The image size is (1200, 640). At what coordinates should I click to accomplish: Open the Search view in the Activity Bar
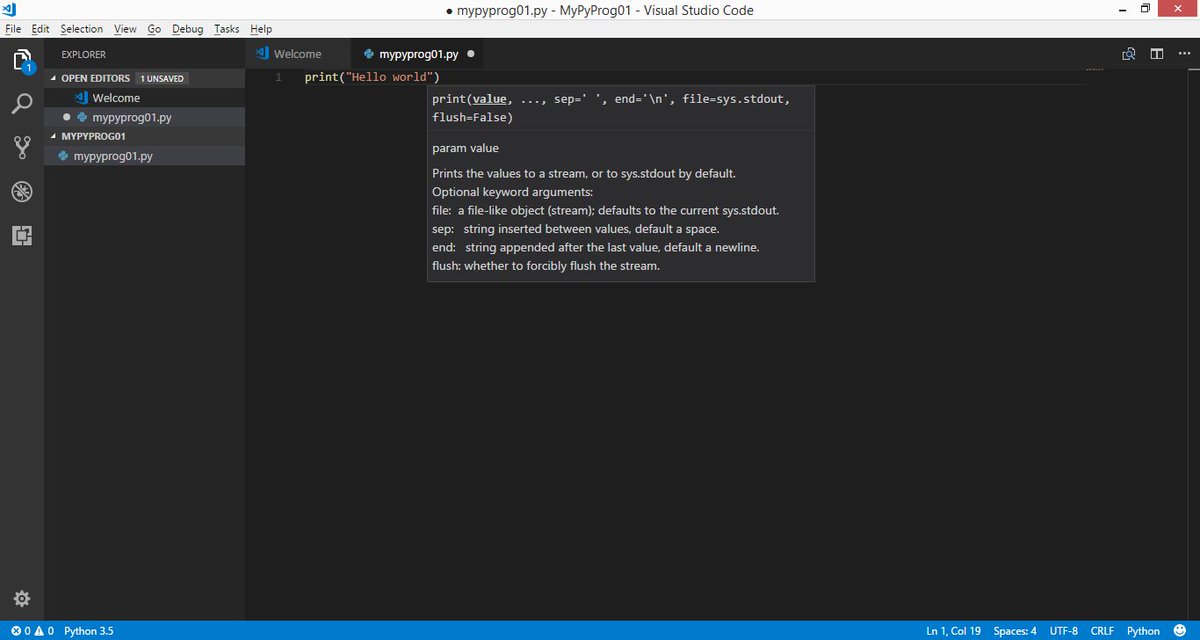tap(22, 103)
